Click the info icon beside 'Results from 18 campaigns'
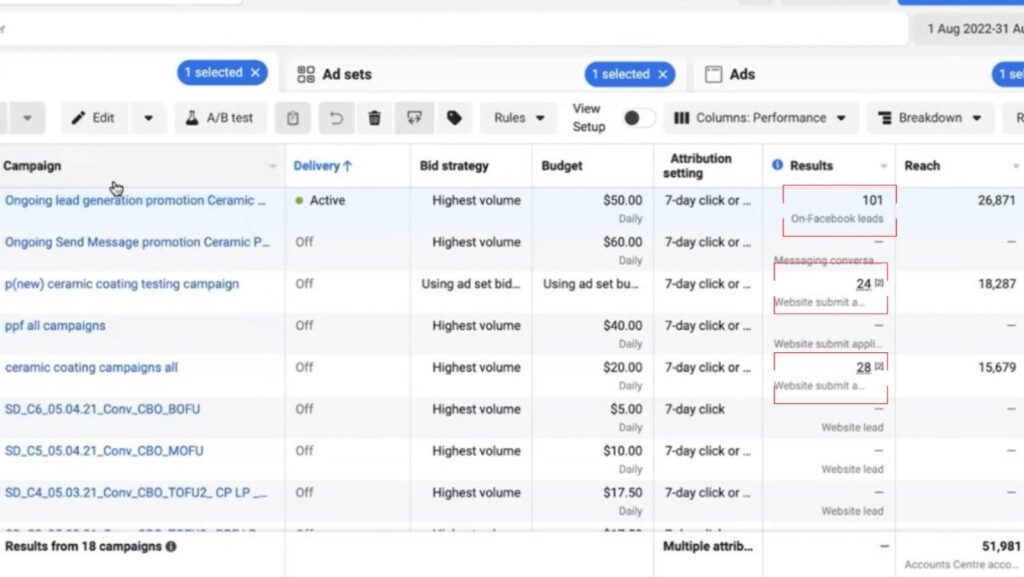The image size is (1024, 577). (x=171, y=547)
